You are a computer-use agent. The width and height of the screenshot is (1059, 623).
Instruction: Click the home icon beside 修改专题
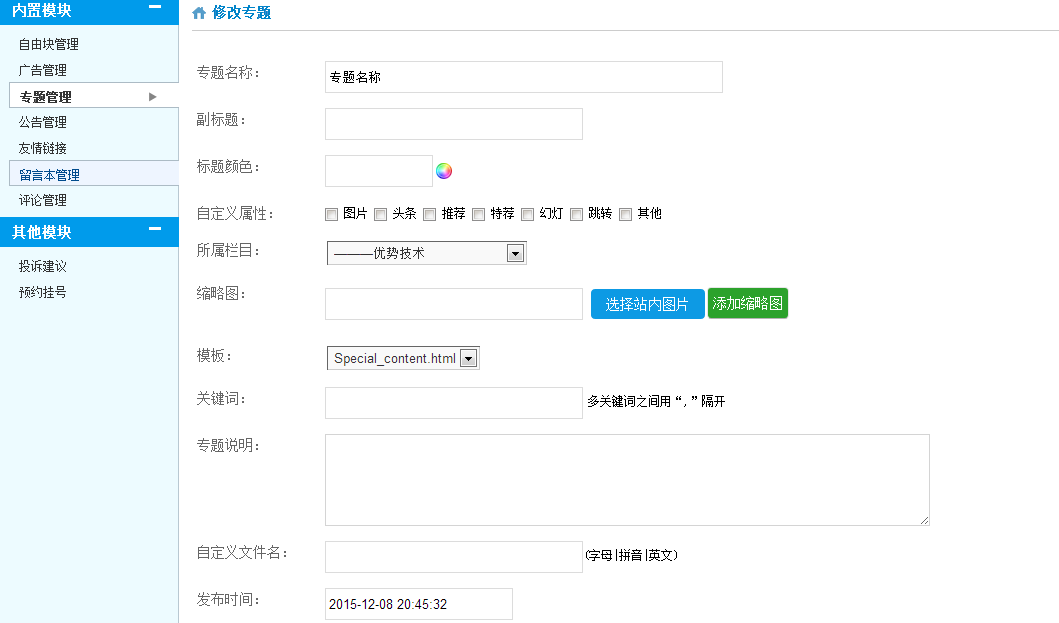[199, 13]
